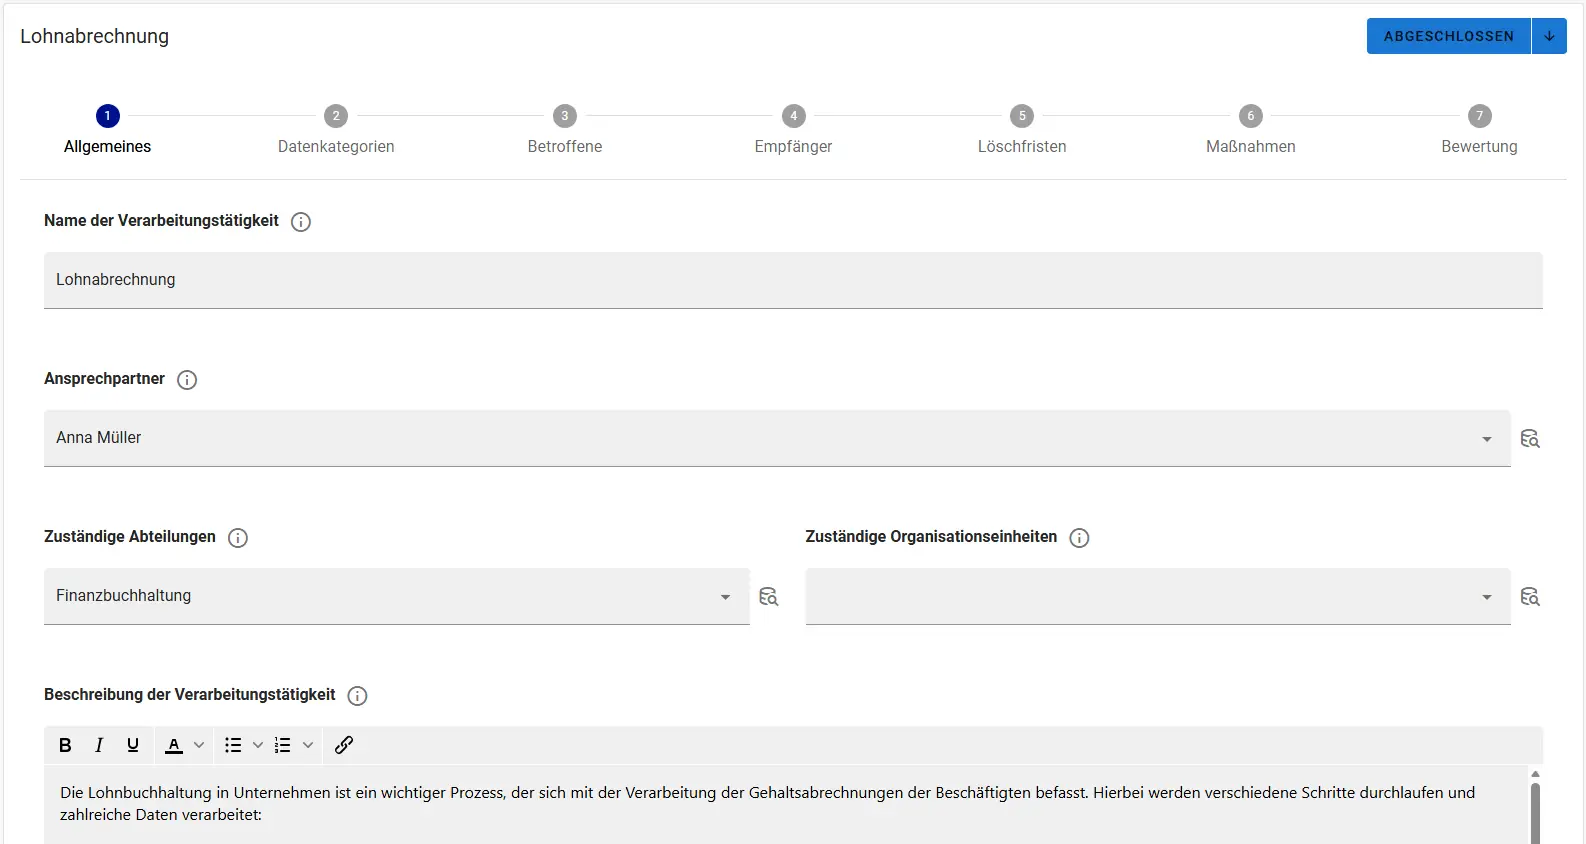Viewport: 1586px width, 844px height.
Task: Open the arrow menu beside ABGESCHLOSSEN
Action: pos(1549,36)
